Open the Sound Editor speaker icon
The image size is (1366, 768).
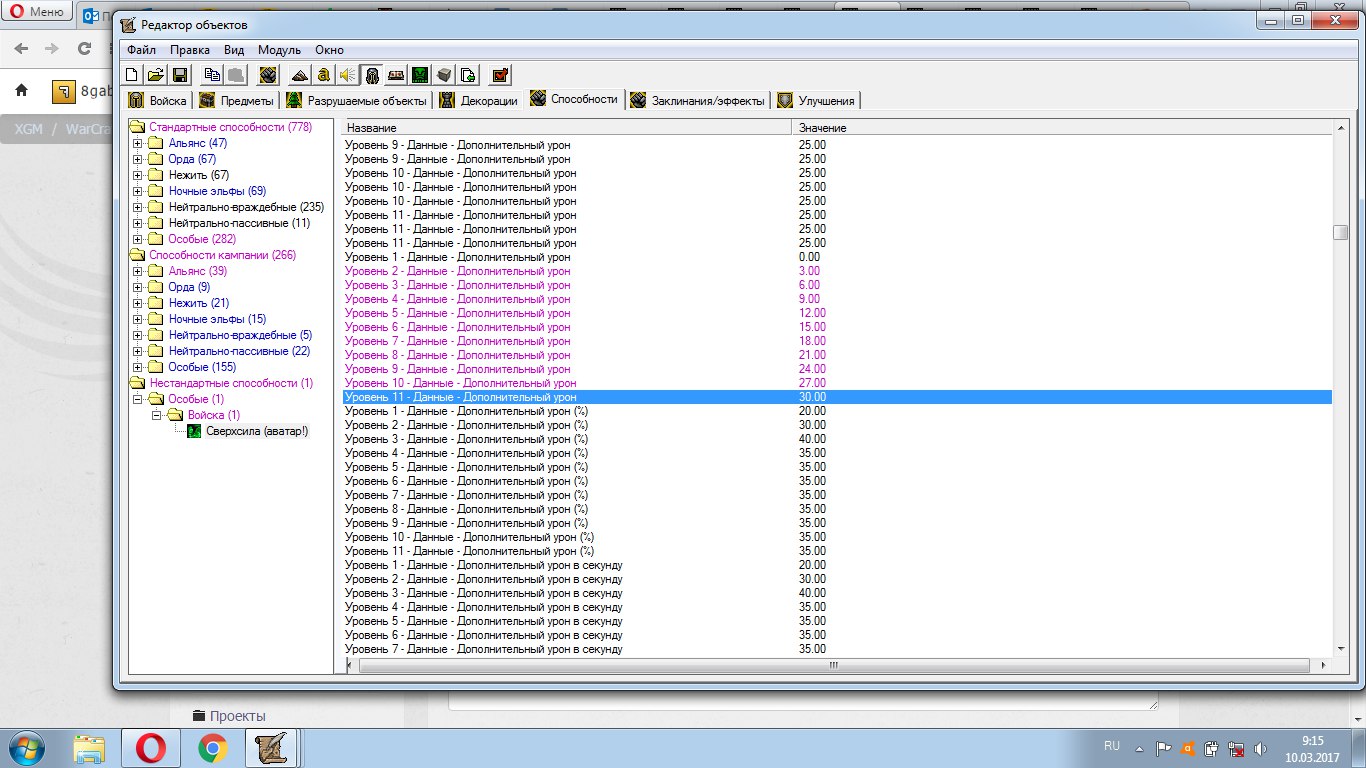[348, 74]
